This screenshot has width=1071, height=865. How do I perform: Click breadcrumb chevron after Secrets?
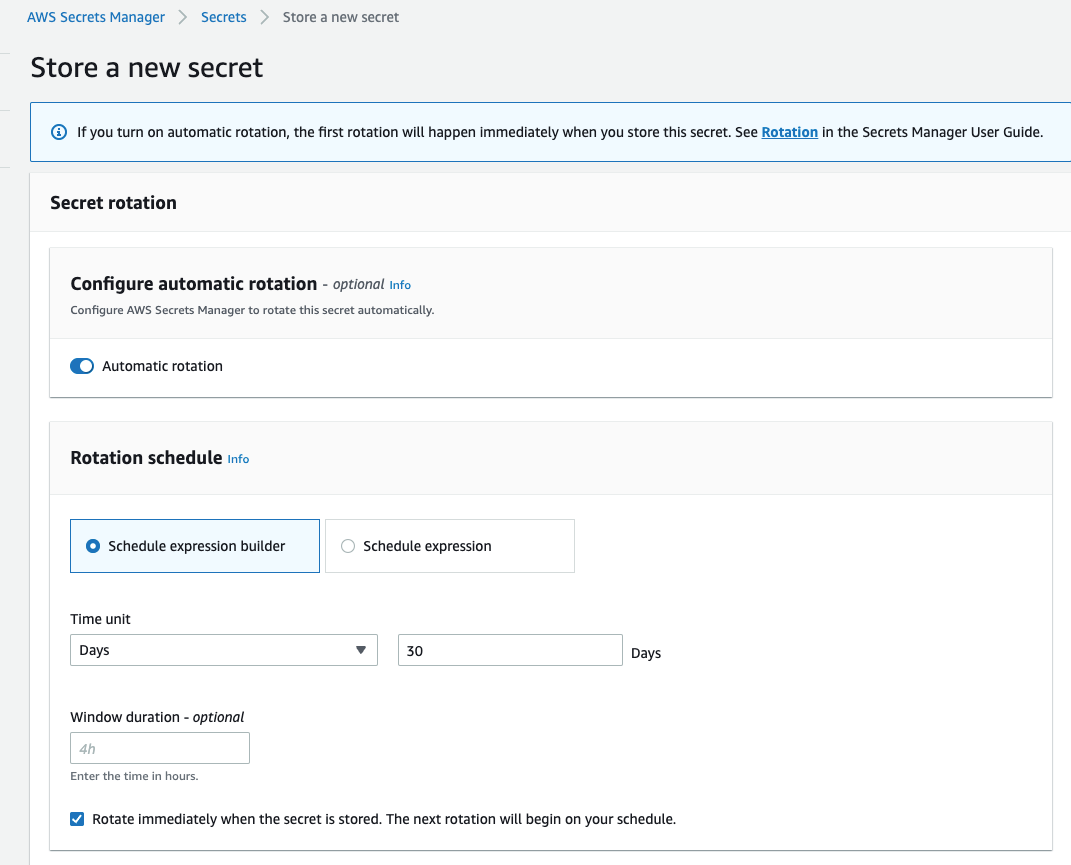[x=265, y=17]
